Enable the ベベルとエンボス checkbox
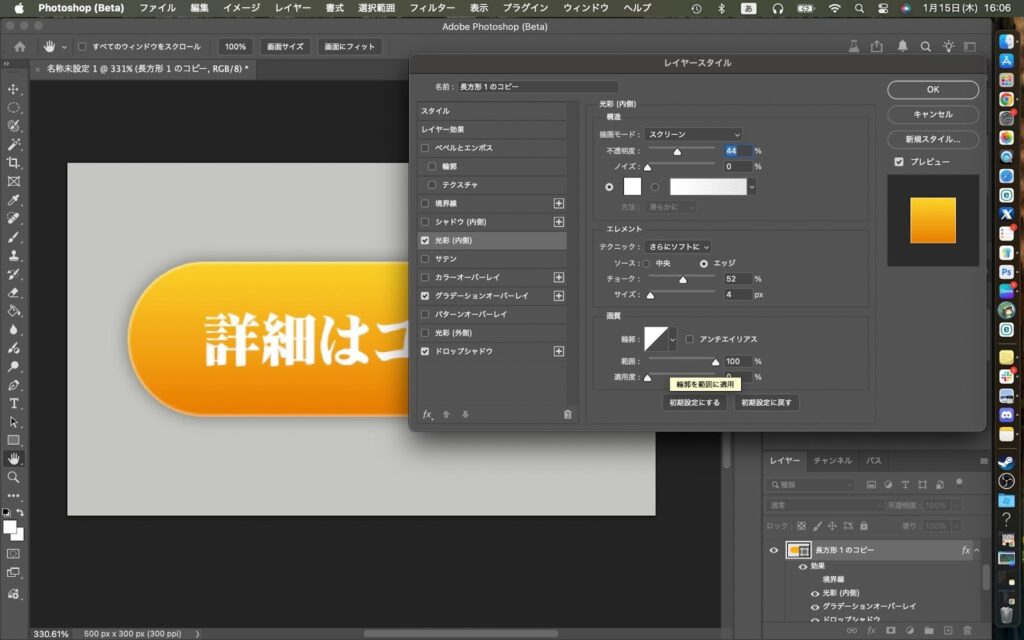The image size is (1024, 640). pos(425,148)
